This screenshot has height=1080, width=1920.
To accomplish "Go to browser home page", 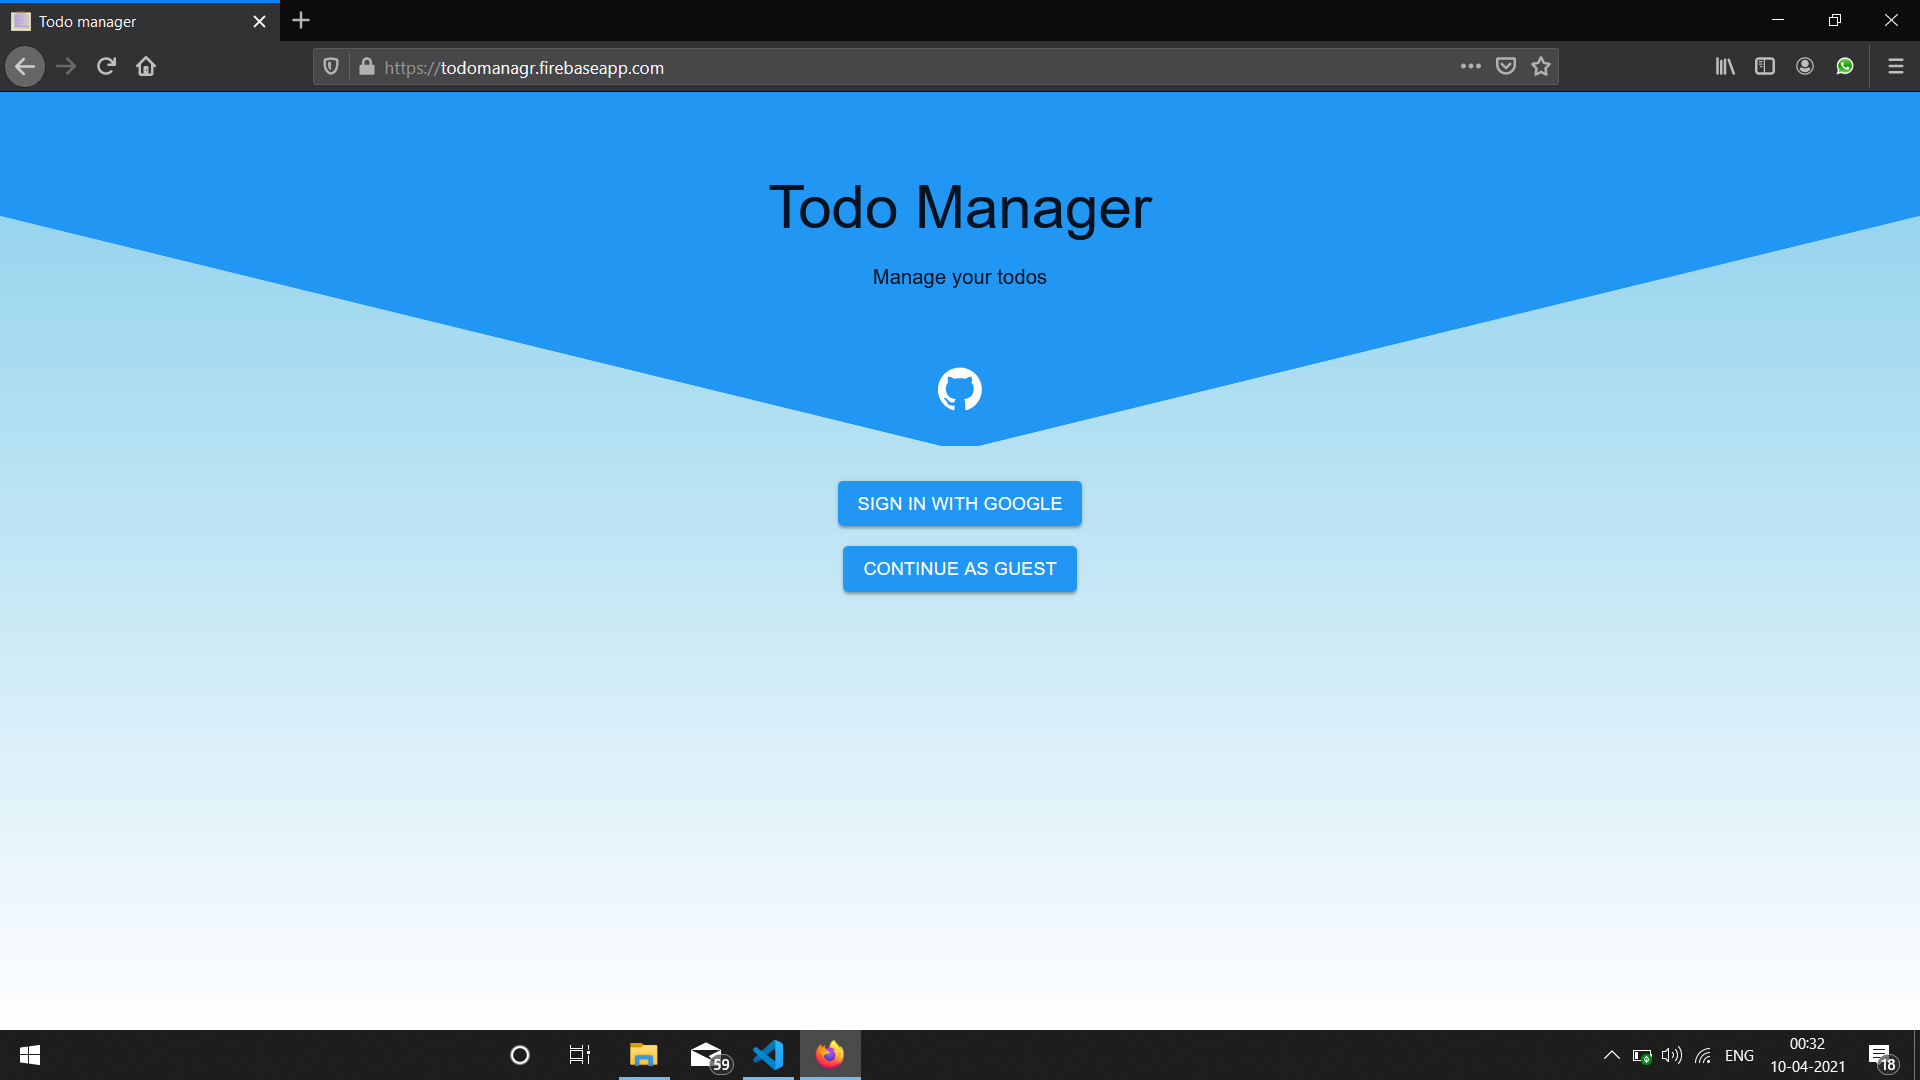I will (146, 67).
